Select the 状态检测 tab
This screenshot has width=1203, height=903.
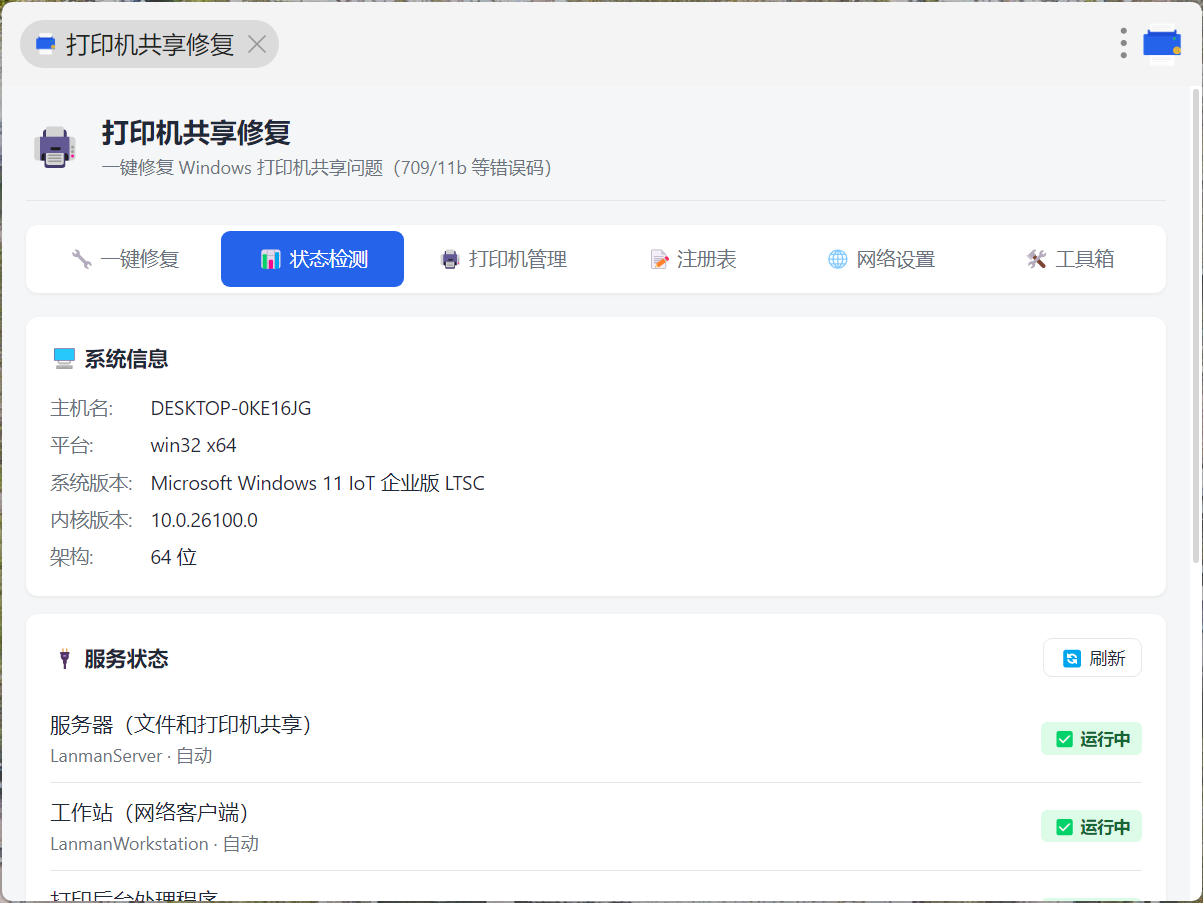click(x=312, y=259)
